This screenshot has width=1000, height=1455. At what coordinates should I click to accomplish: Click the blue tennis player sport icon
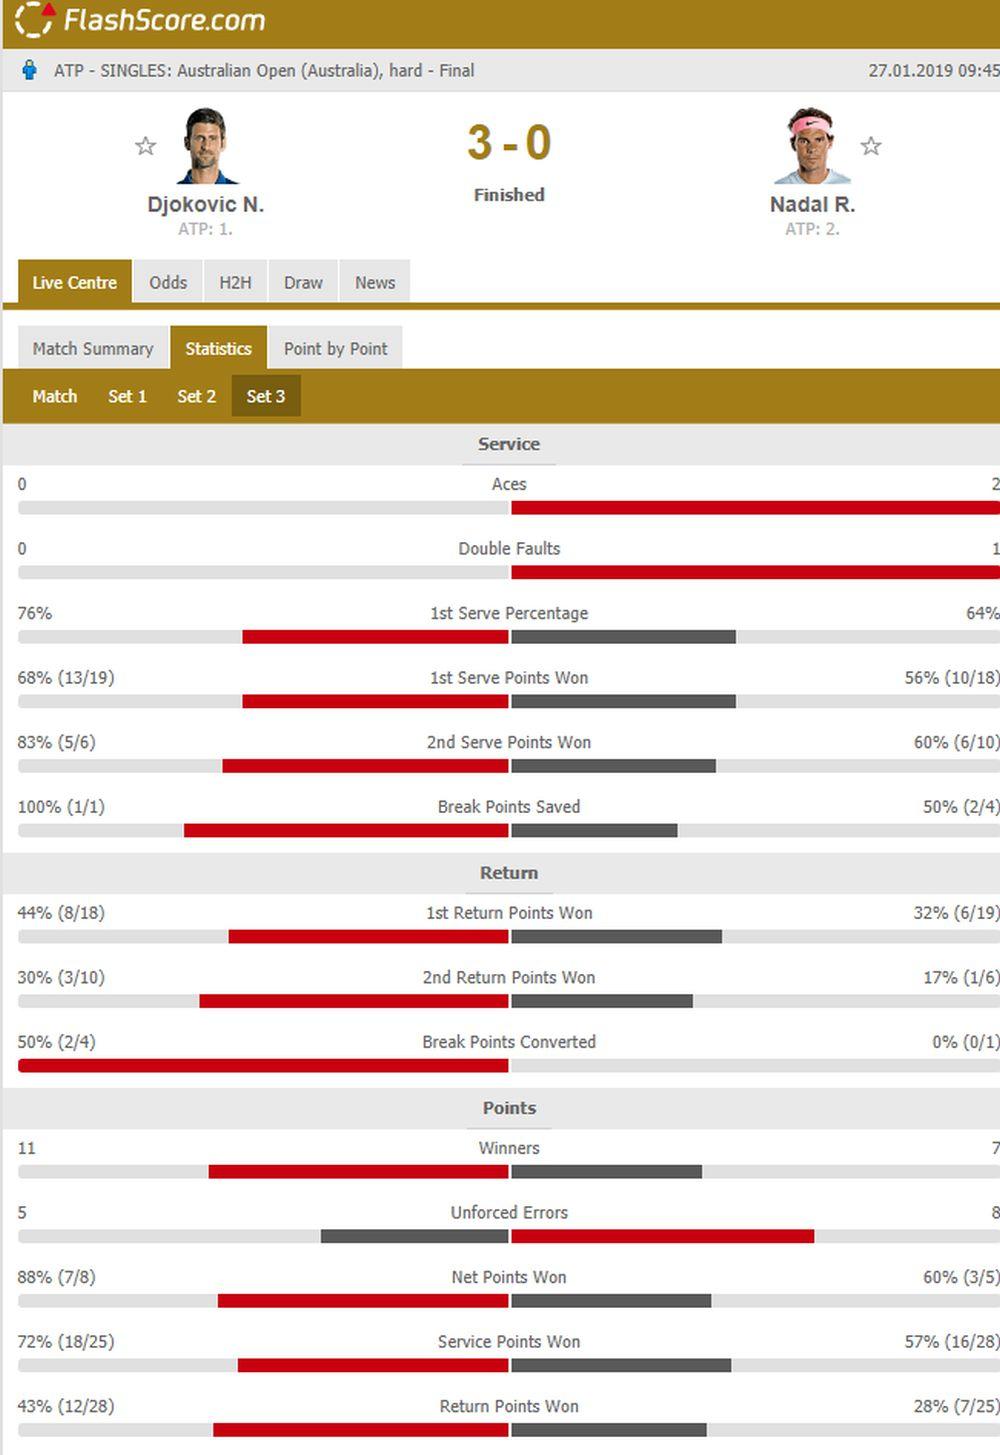pyautogui.click(x=30, y=70)
